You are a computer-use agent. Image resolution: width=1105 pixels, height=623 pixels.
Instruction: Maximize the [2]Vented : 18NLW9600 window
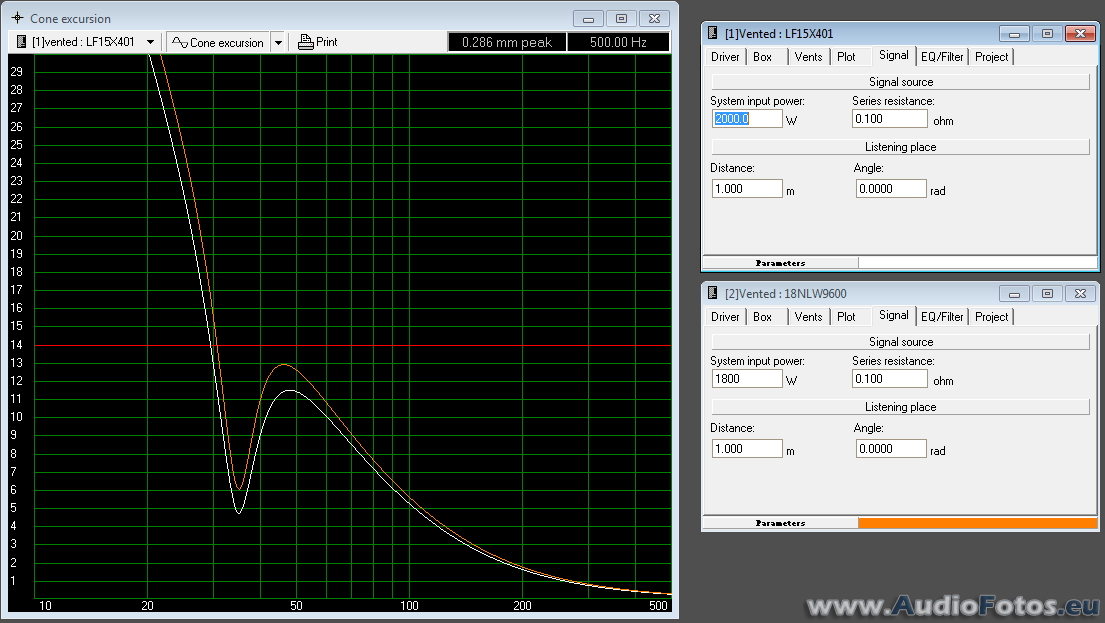(x=1048, y=294)
